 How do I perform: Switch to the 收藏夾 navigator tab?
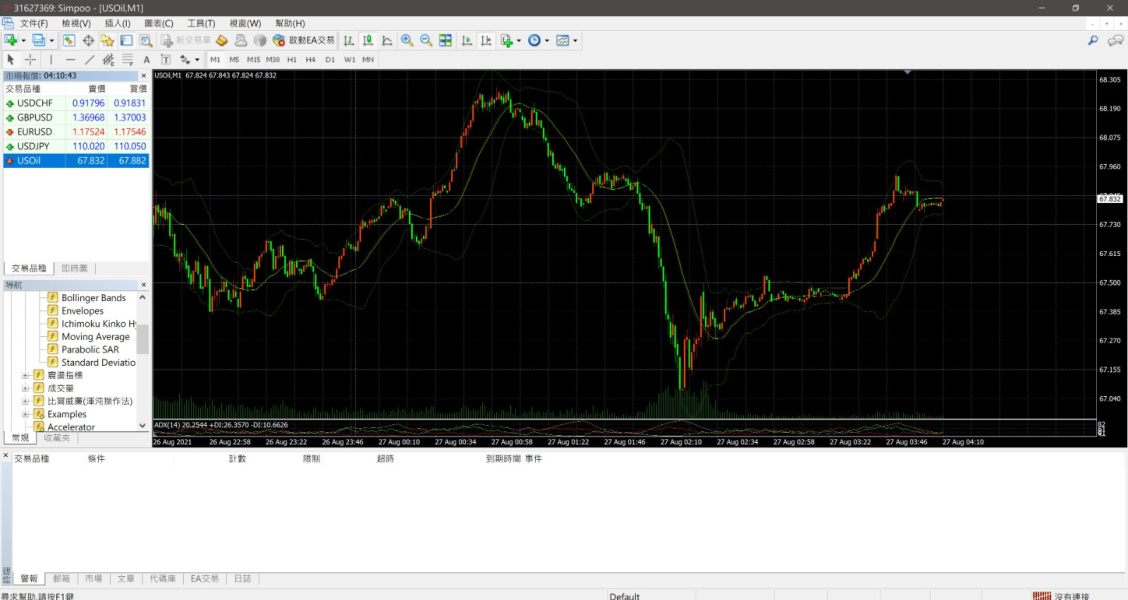[56, 438]
